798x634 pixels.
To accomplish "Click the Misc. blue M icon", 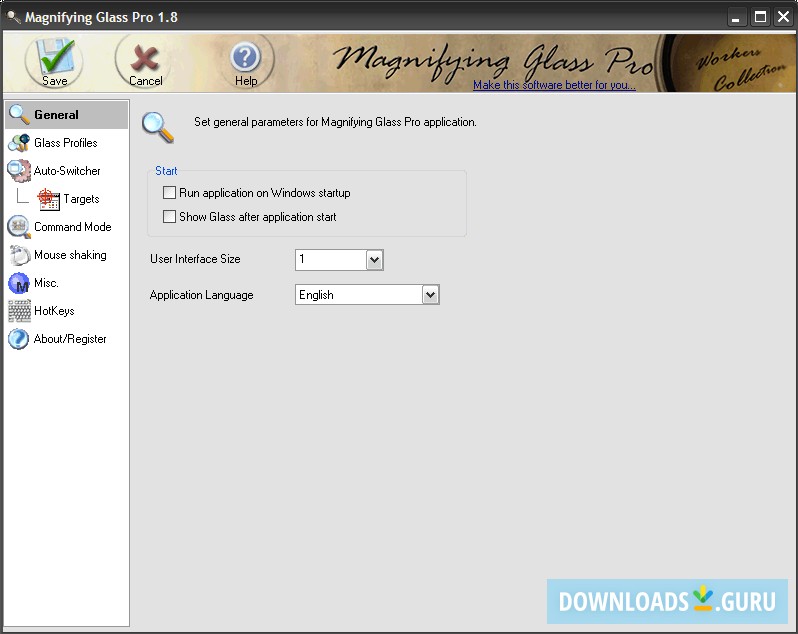I will pos(19,283).
